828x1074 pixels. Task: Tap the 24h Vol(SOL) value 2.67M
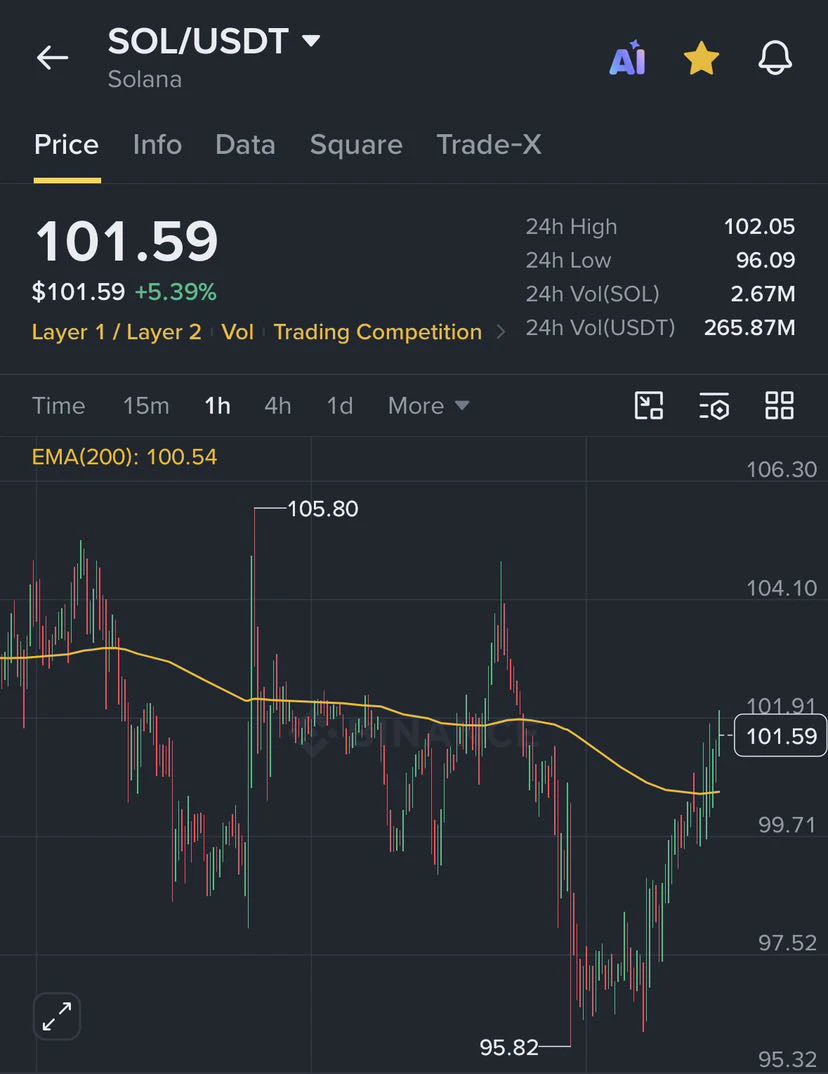(763, 294)
